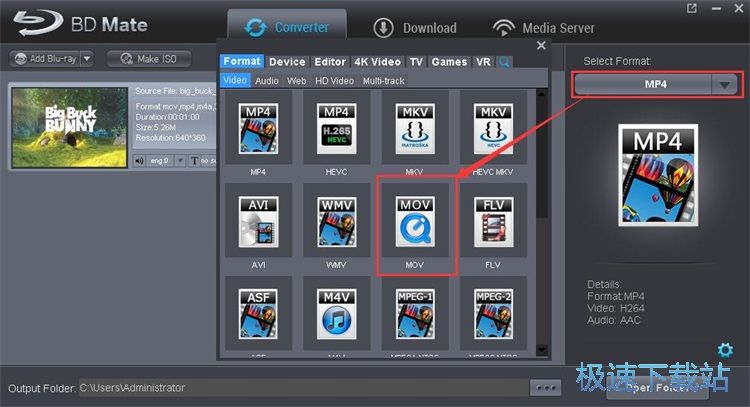Viewport: 750px width, 407px height.
Task: Switch to Games category tab
Action: point(449,62)
